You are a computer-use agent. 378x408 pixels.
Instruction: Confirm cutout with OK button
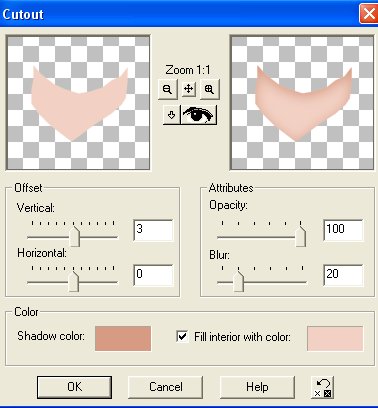tap(74, 387)
